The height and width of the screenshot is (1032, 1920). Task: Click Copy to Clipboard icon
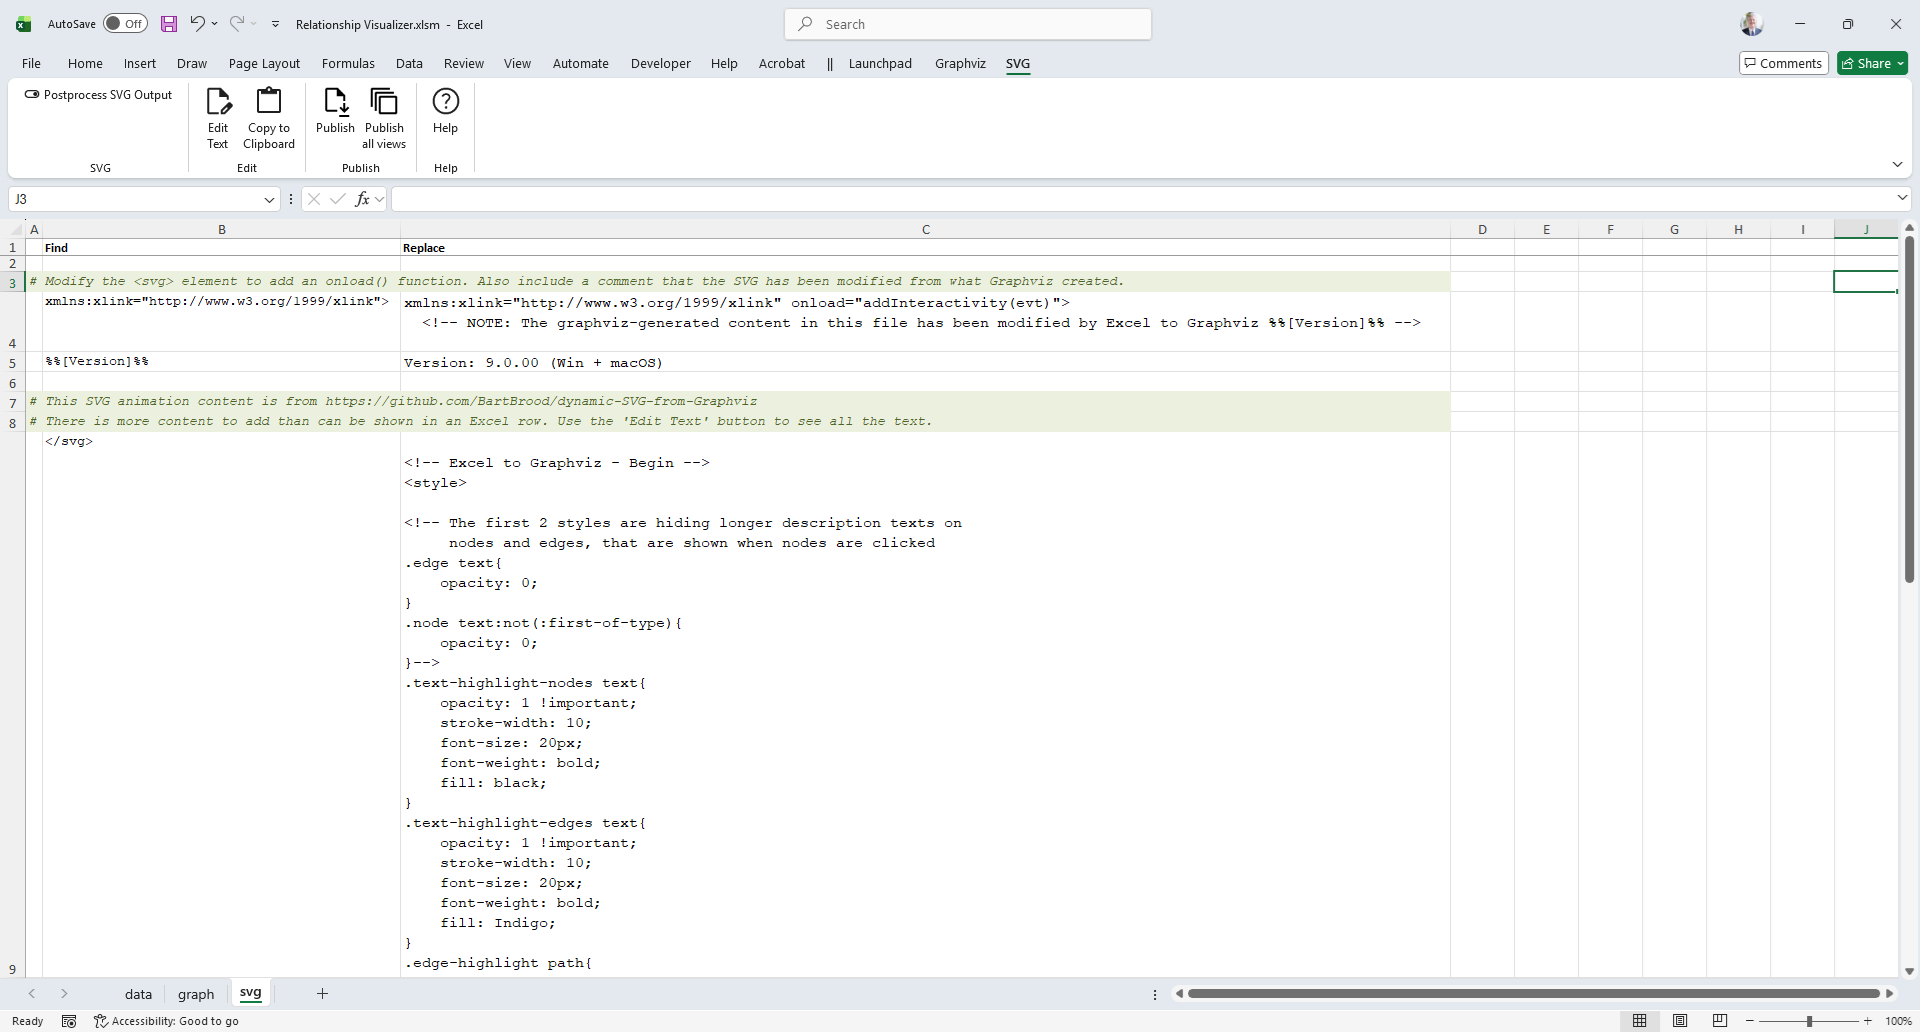269,102
